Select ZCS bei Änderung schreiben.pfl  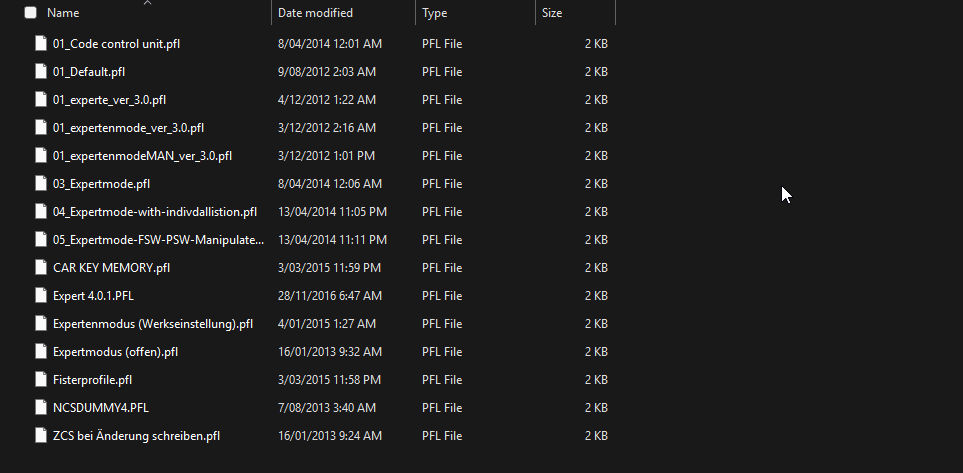[136, 436]
